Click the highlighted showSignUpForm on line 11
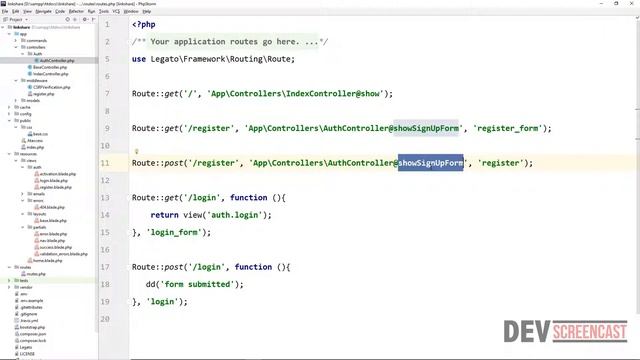 point(431,163)
